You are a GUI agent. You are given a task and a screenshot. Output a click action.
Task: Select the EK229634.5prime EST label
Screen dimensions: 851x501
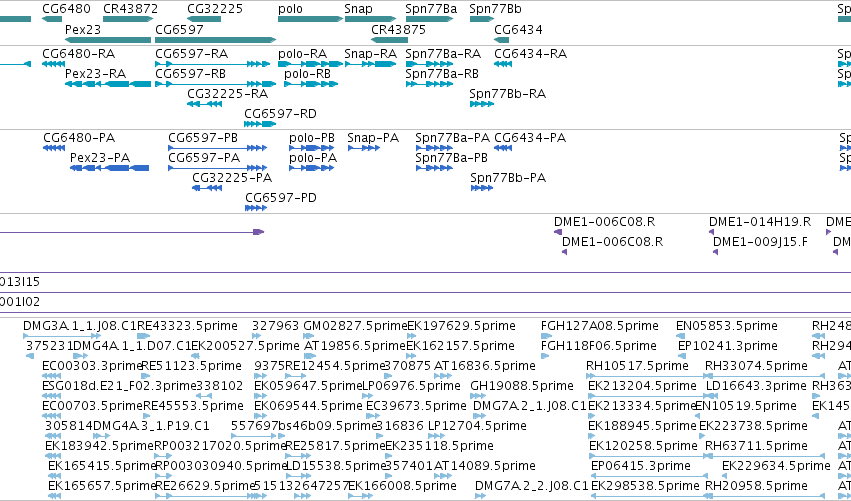pos(776,466)
